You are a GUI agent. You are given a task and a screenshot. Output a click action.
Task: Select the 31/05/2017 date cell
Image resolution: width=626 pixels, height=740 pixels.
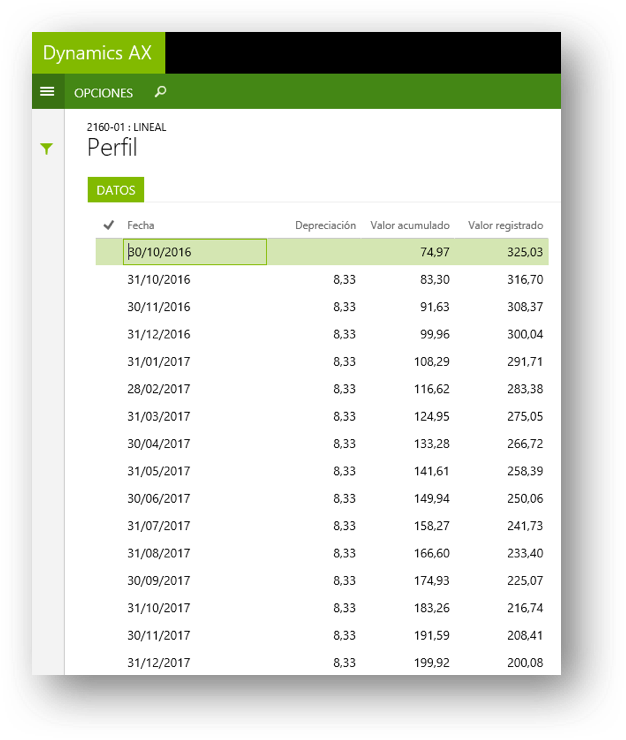click(x=159, y=471)
